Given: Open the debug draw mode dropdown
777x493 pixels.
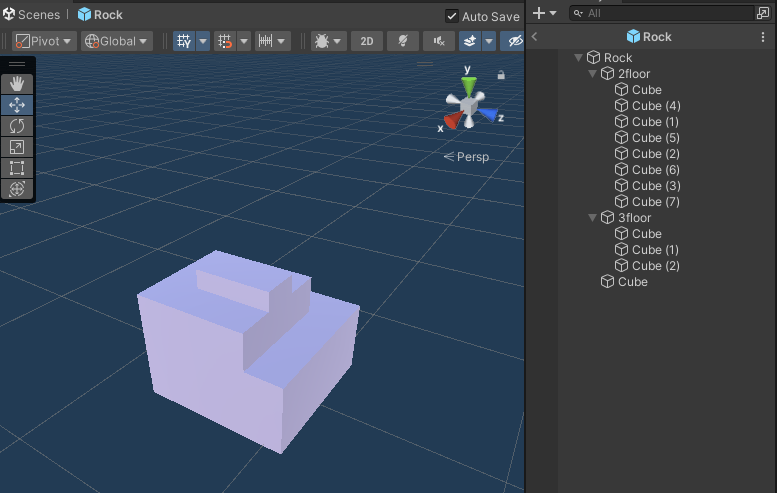Looking at the screenshot, I should pos(329,41).
